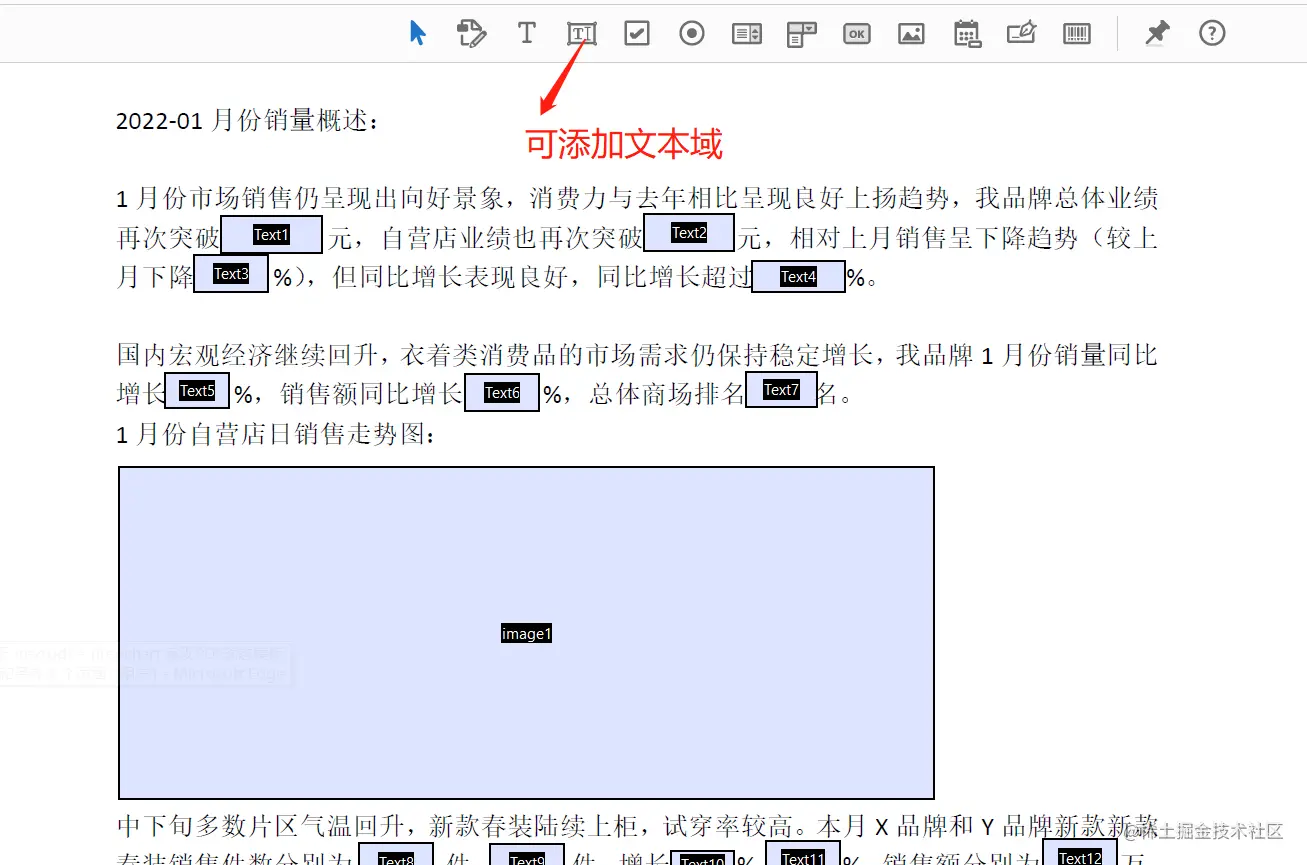The height and width of the screenshot is (865, 1307).
Task: Select the List Box field tool
Action: pos(746,33)
